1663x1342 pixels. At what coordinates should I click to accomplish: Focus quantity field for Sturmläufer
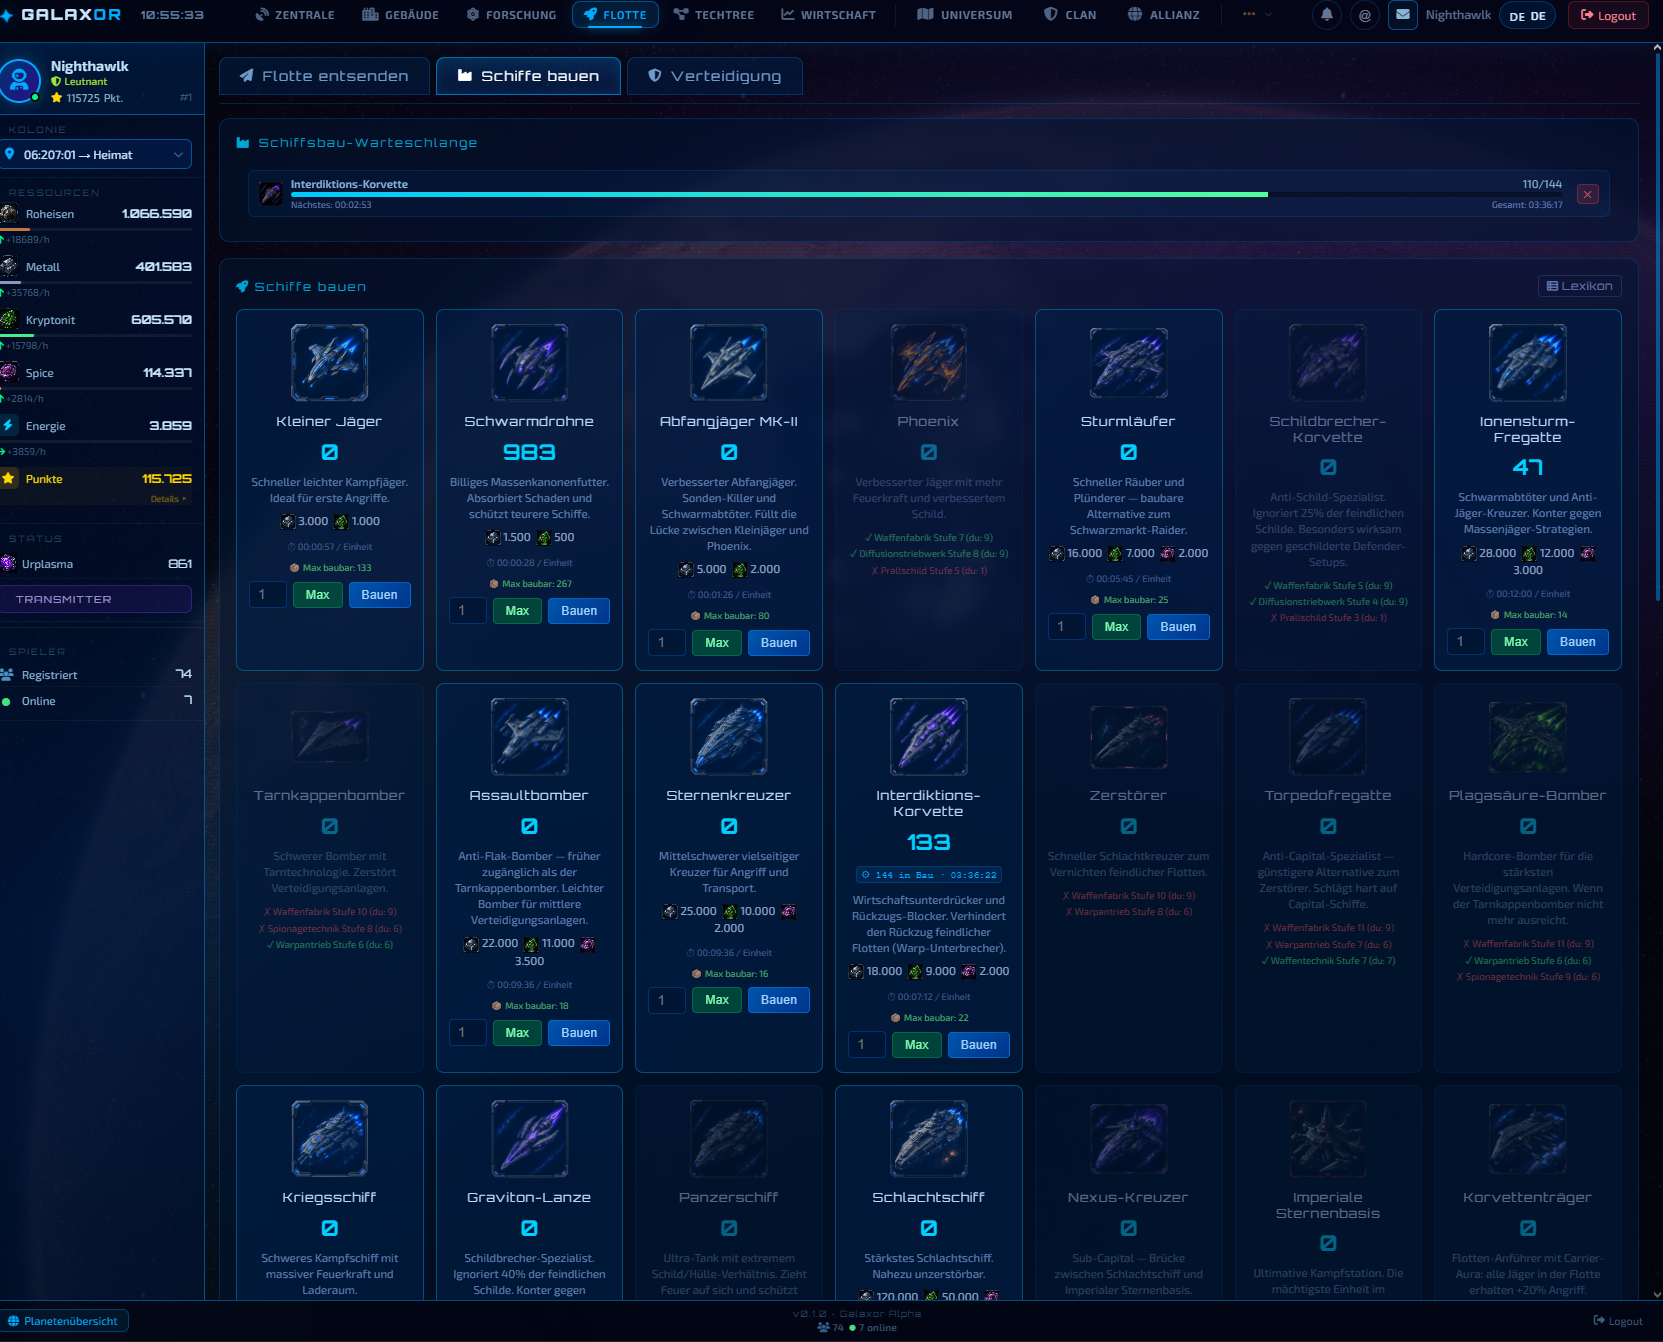click(x=1066, y=627)
